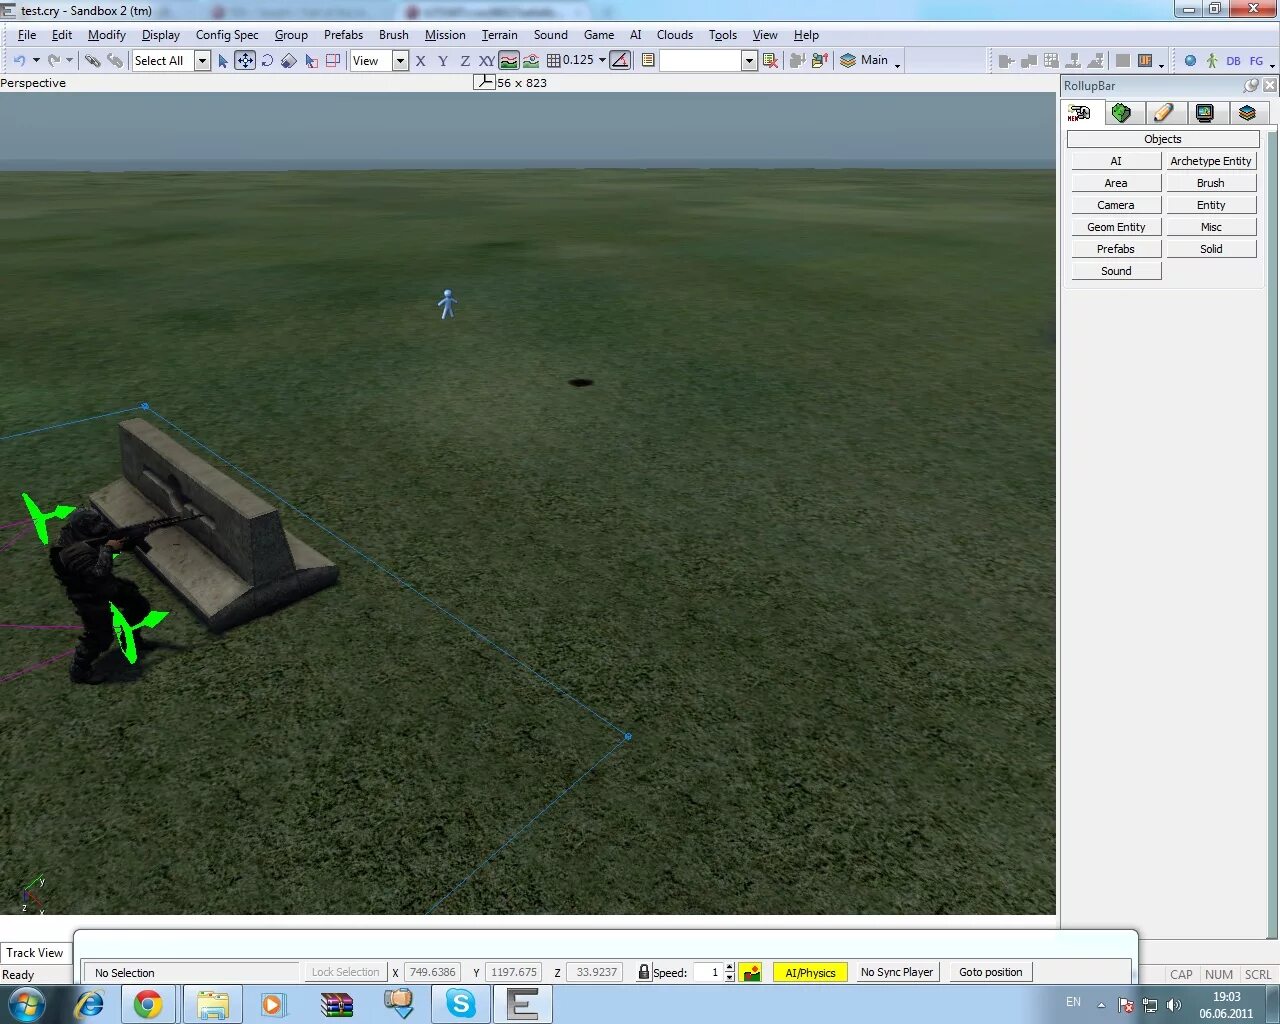The width and height of the screenshot is (1280, 1024).
Task: Open the Select All filter dropdown
Action: [x=202, y=61]
